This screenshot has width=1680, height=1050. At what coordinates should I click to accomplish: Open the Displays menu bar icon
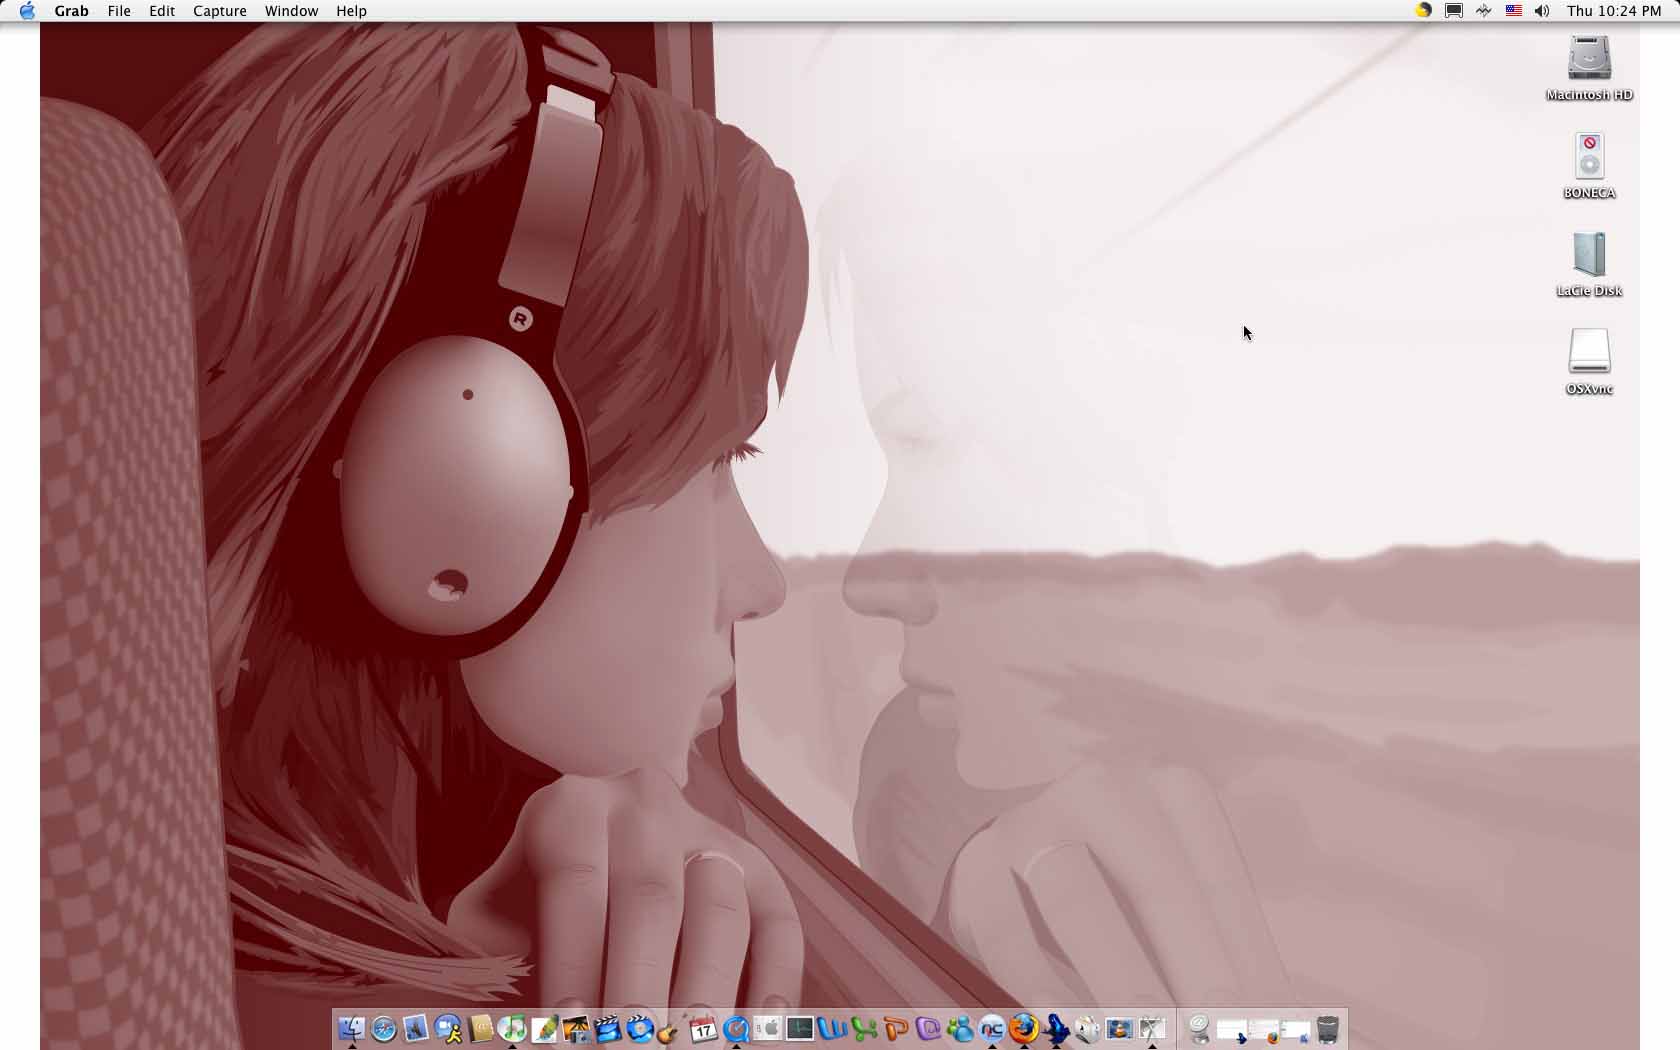(x=1454, y=11)
